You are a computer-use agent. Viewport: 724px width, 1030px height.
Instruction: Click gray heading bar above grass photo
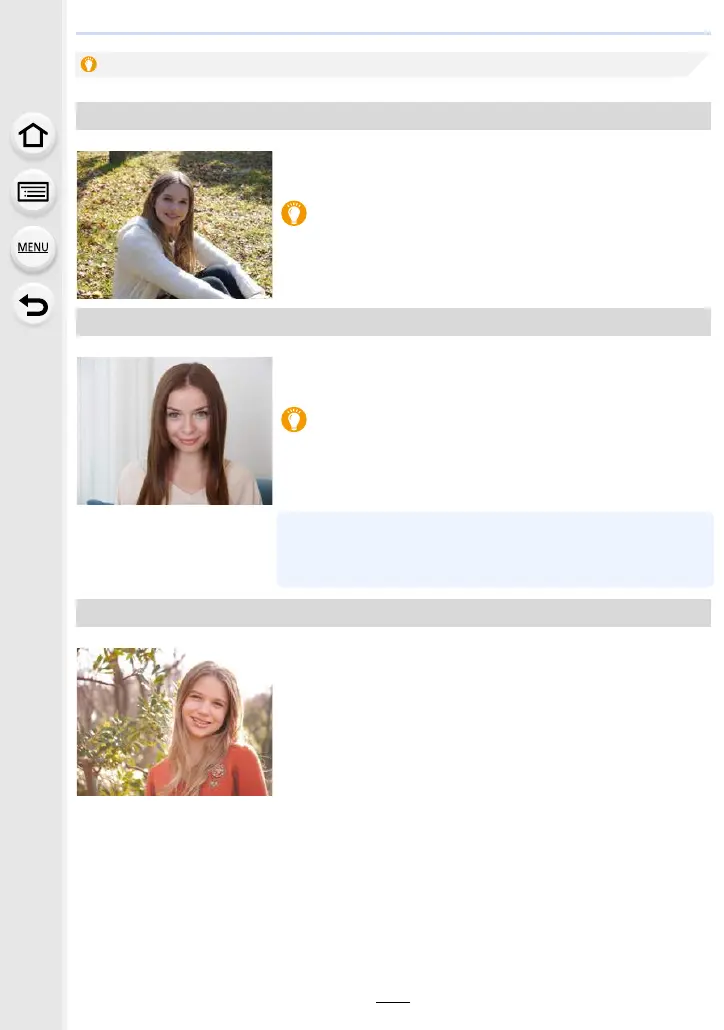(393, 116)
